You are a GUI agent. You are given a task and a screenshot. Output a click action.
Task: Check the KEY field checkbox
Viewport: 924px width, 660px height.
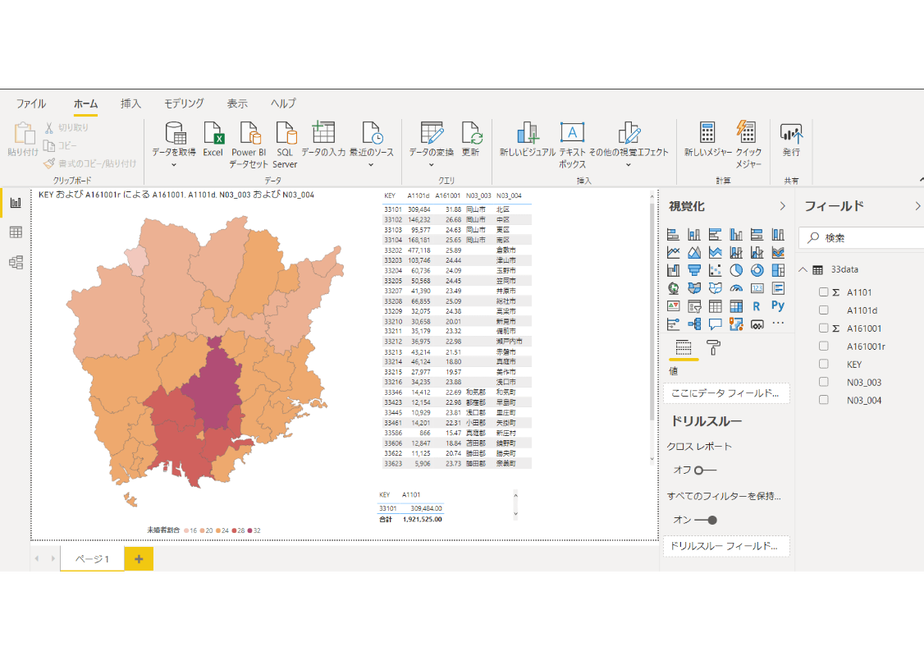tap(824, 364)
